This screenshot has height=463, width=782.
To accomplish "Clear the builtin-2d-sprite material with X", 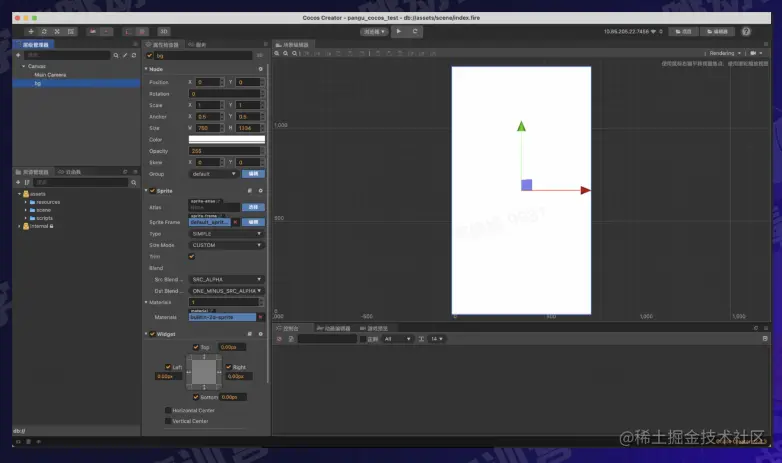I will (x=260, y=317).
